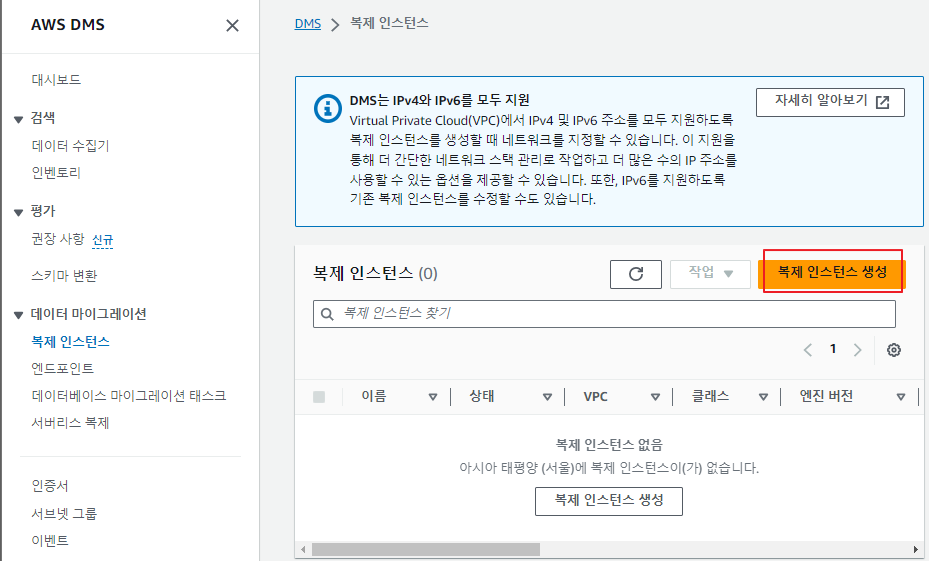929x561 pixels.
Task: Click the 엔진 버전 column header
Action: pos(826,396)
